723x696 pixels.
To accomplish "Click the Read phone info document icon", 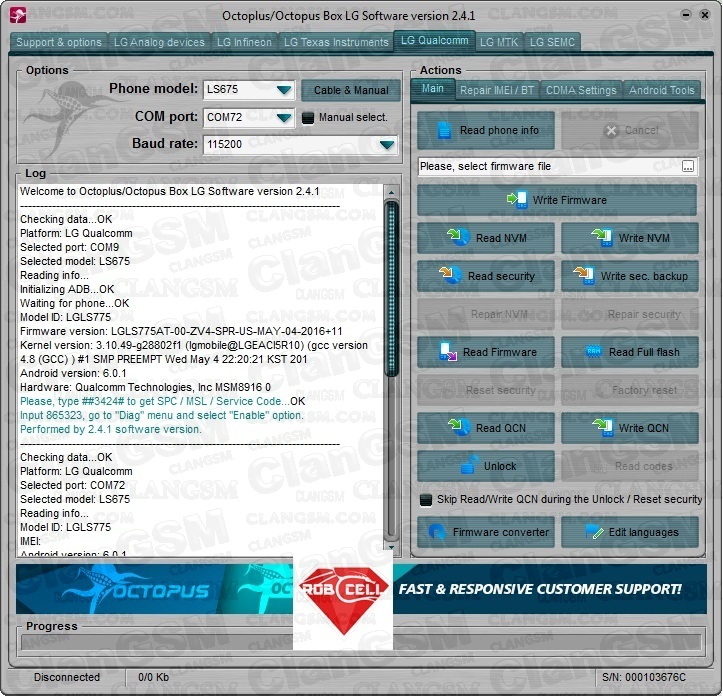I will click(x=444, y=131).
